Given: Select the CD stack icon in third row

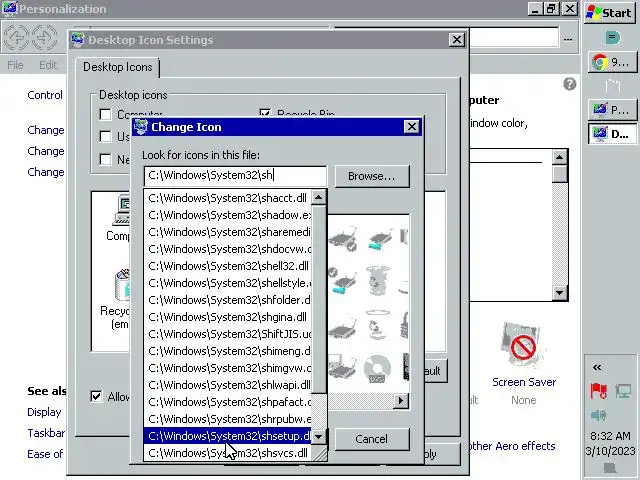Looking at the screenshot, I should coord(378,325).
